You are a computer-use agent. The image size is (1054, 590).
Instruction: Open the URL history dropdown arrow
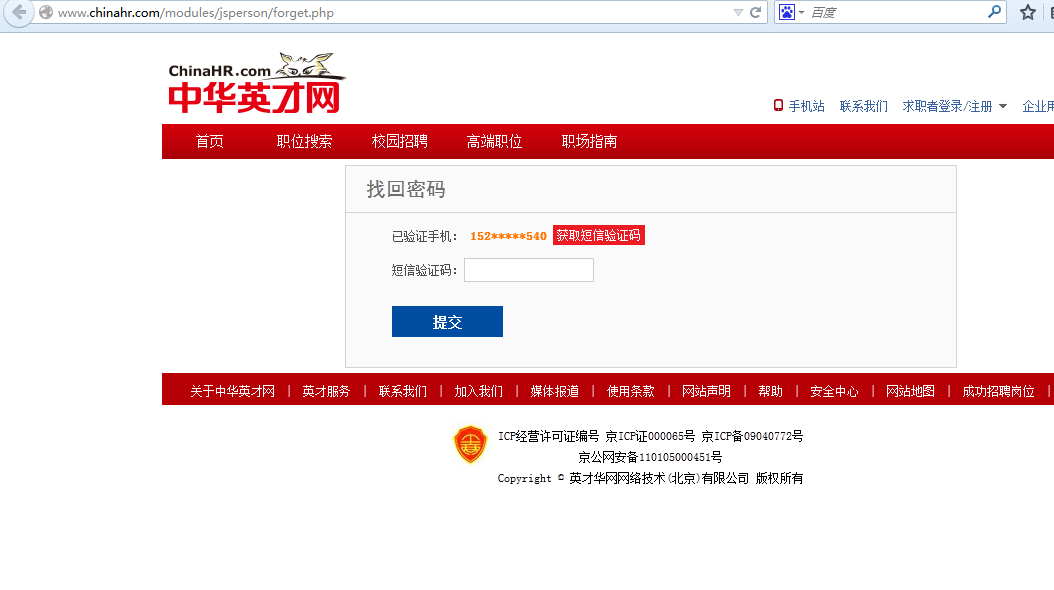click(738, 12)
